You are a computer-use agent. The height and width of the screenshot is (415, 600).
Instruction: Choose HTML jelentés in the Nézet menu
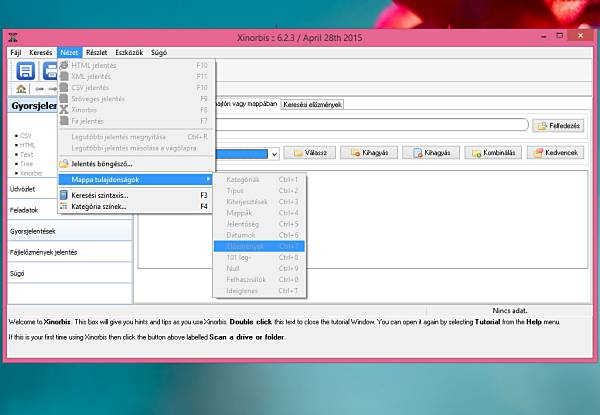click(x=135, y=65)
